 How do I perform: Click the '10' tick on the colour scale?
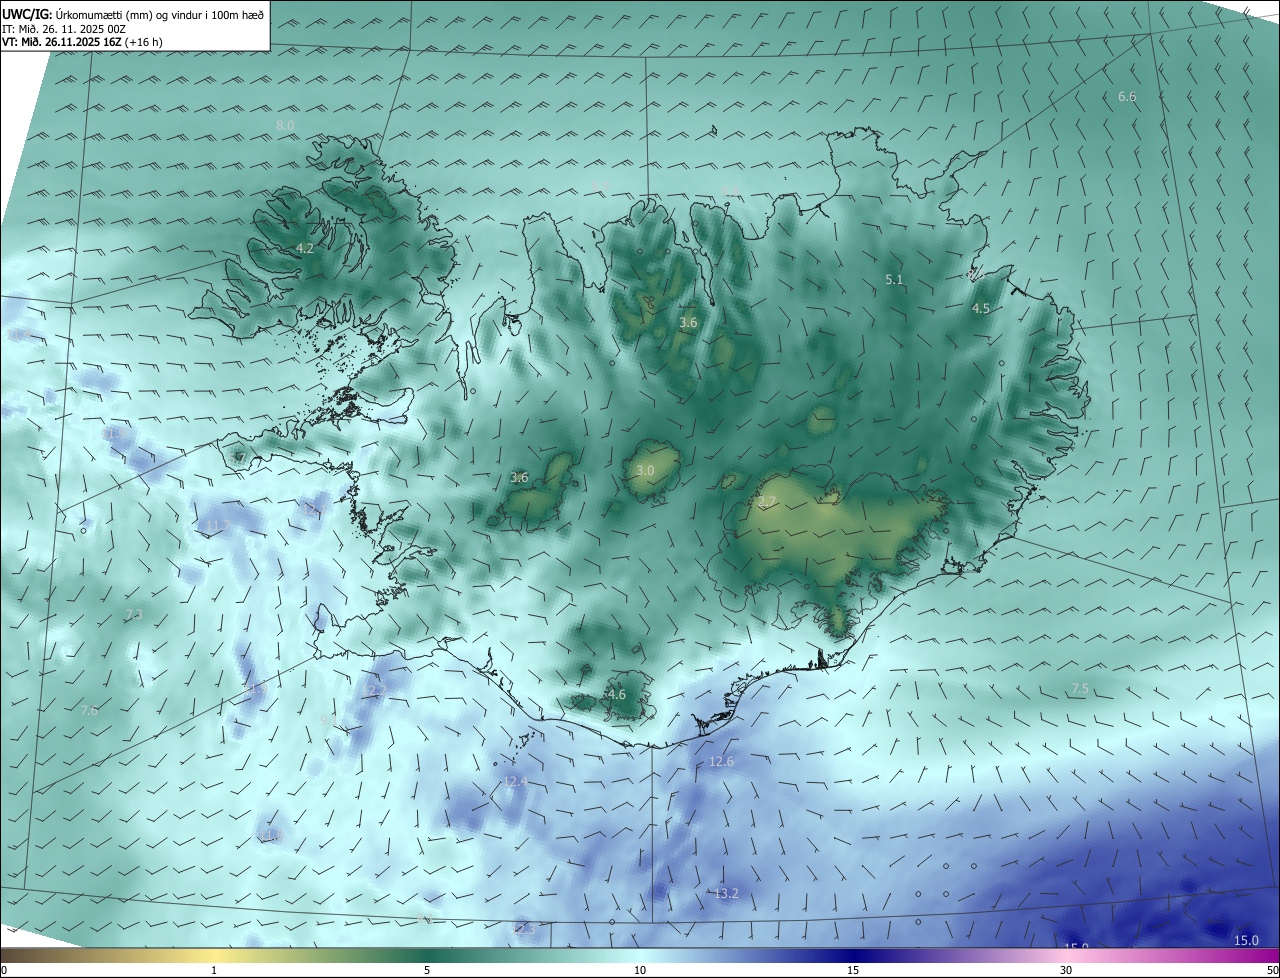[x=640, y=970]
